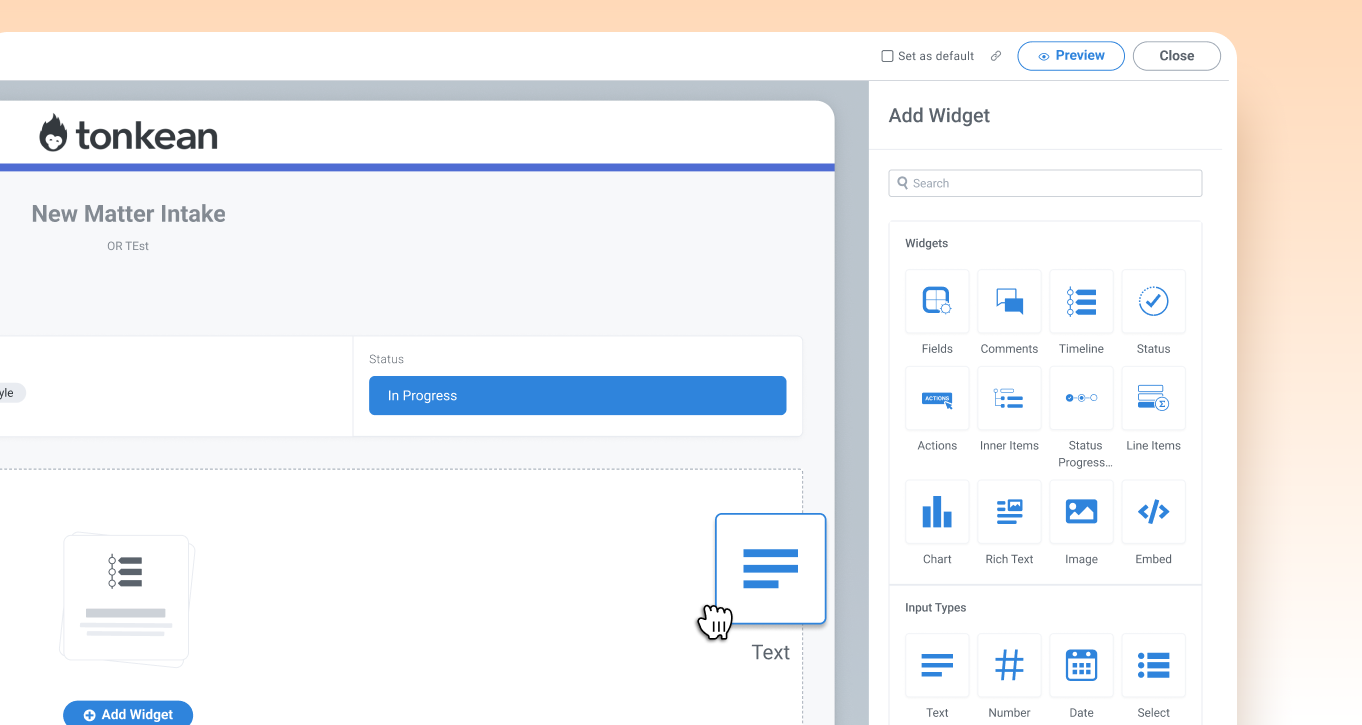Choose the Timeline widget
Image resolution: width=1362 pixels, height=725 pixels.
pyautogui.click(x=1081, y=301)
